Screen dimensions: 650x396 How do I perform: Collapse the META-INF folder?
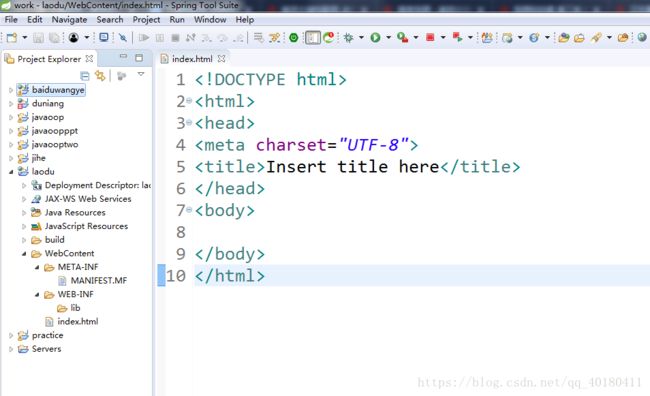pos(37,267)
